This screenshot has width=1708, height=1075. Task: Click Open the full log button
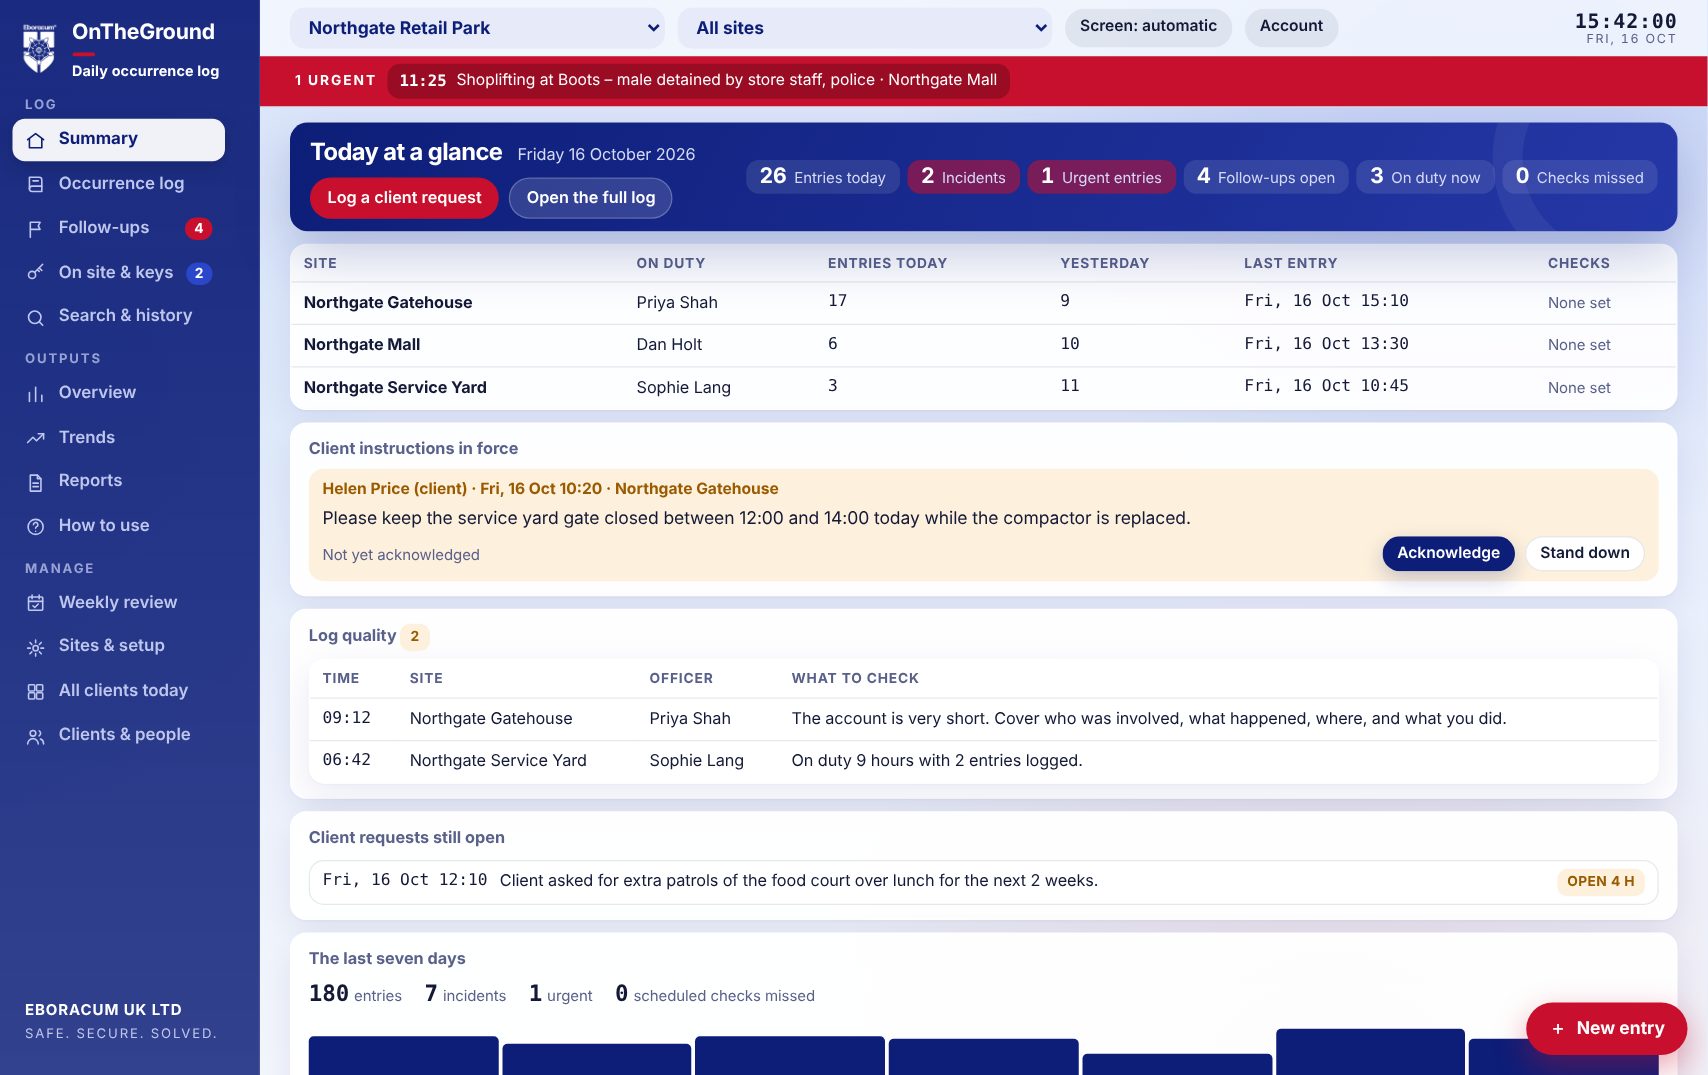591,198
